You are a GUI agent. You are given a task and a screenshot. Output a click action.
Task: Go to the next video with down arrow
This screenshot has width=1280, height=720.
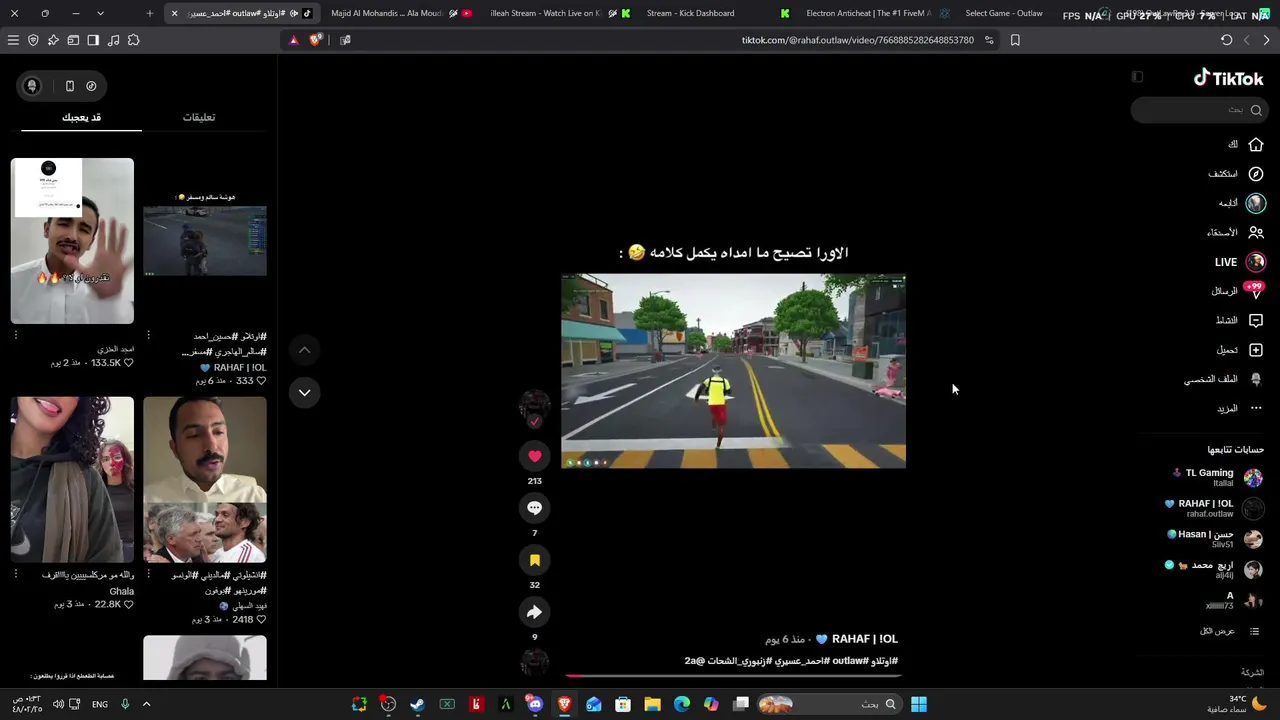coord(304,392)
